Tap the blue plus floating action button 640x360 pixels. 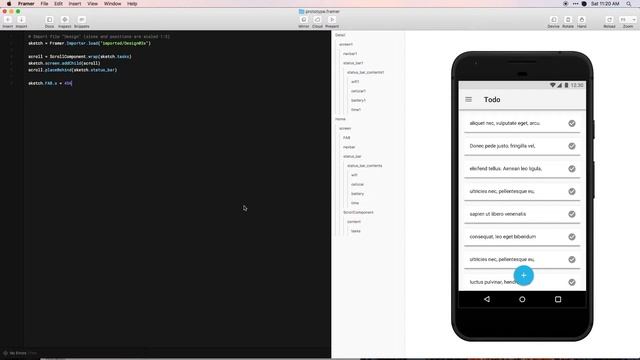click(523, 276)
